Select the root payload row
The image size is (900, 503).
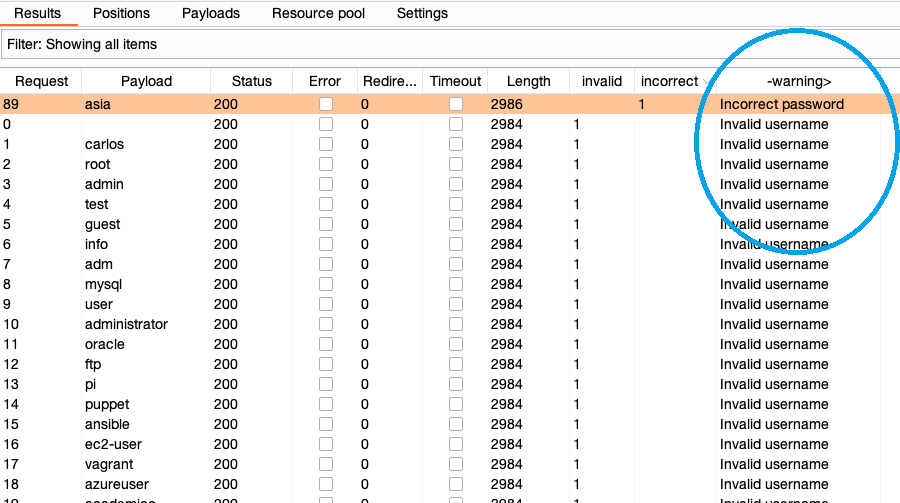pyautogui.click(x=450, y=164)
